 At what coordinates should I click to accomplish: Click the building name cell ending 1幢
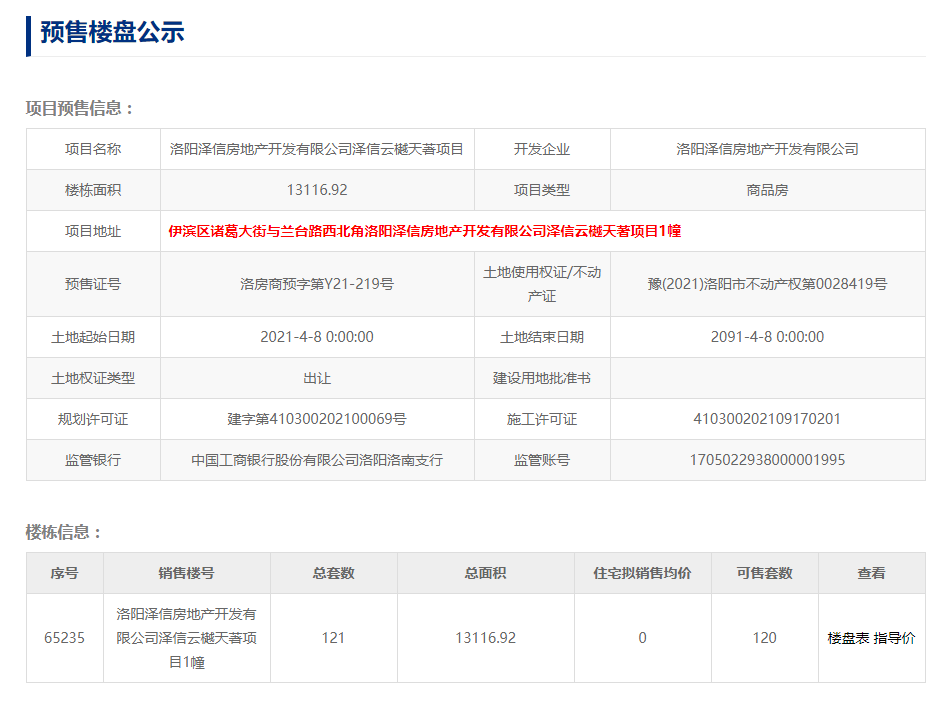coord(187,638)
